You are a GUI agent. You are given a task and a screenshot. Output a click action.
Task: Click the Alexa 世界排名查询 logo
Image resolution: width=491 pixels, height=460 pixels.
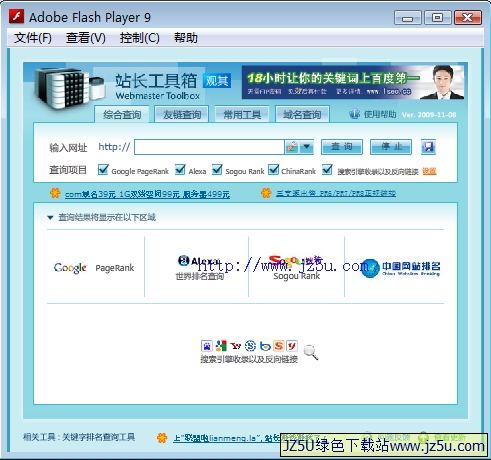pyautogui.click(x=200, y=268)
